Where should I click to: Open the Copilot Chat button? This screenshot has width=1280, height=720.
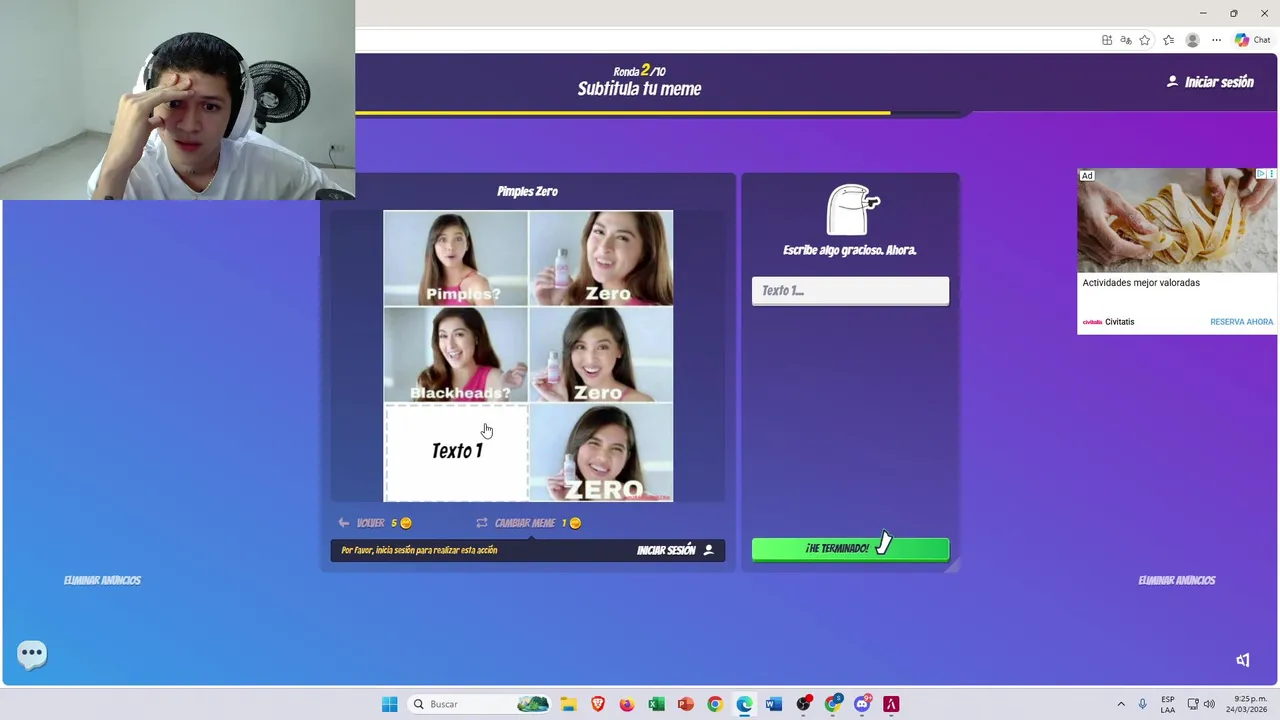1253,40
